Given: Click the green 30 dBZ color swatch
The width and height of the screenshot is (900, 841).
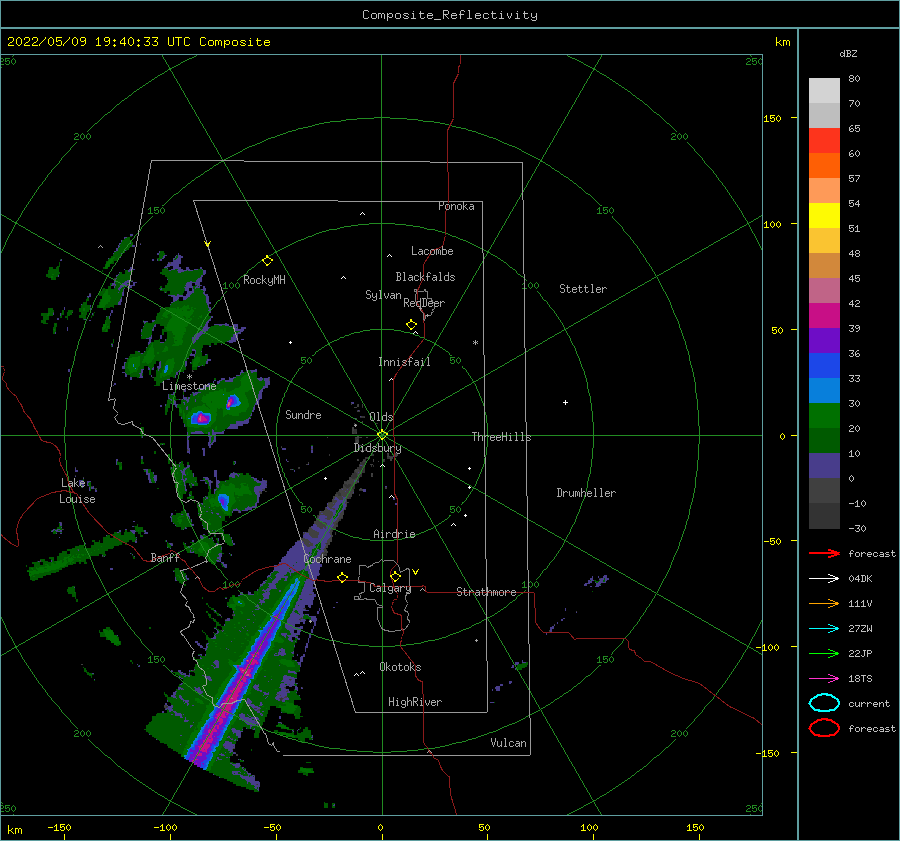Looking at the screenshot, I should (824, 415).
